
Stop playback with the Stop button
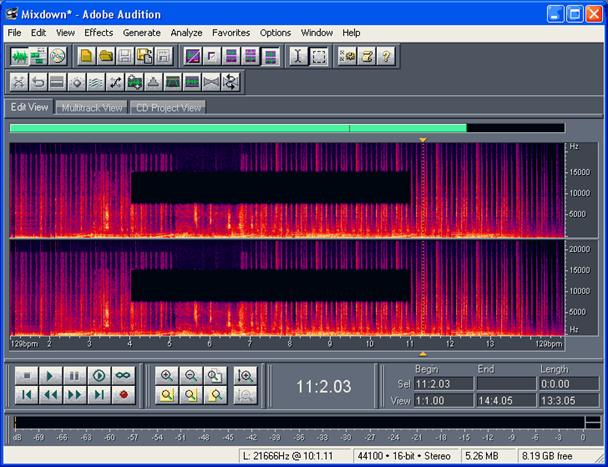pyautogui.click(x=27, y=376)
